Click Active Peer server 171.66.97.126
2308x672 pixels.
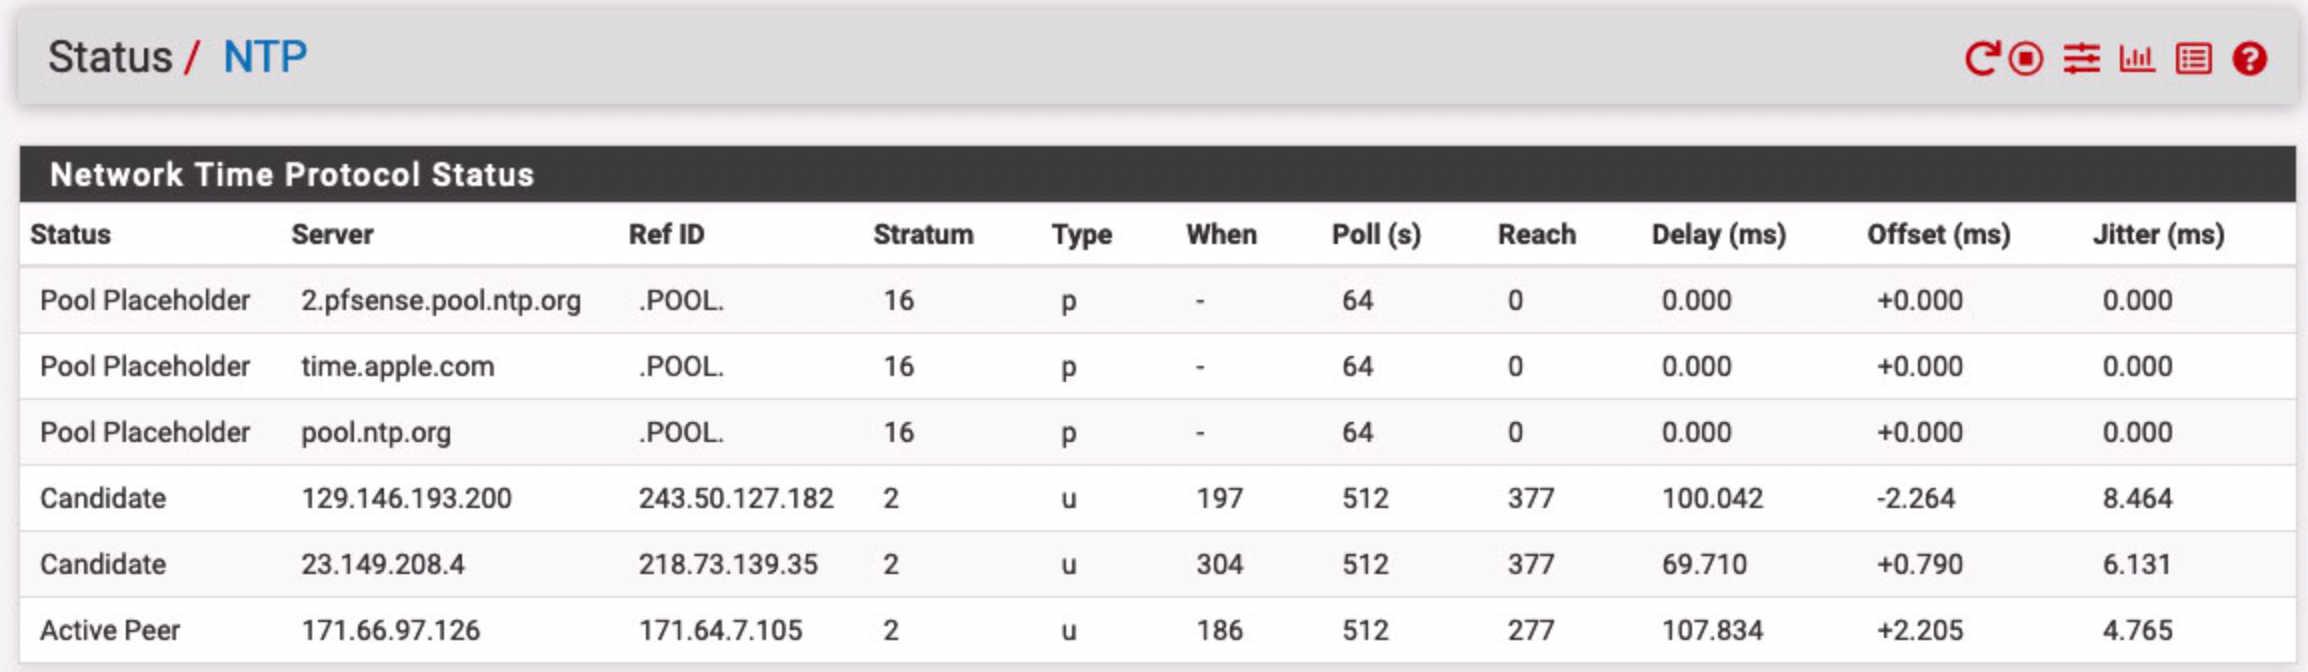(x=391, y=630)
